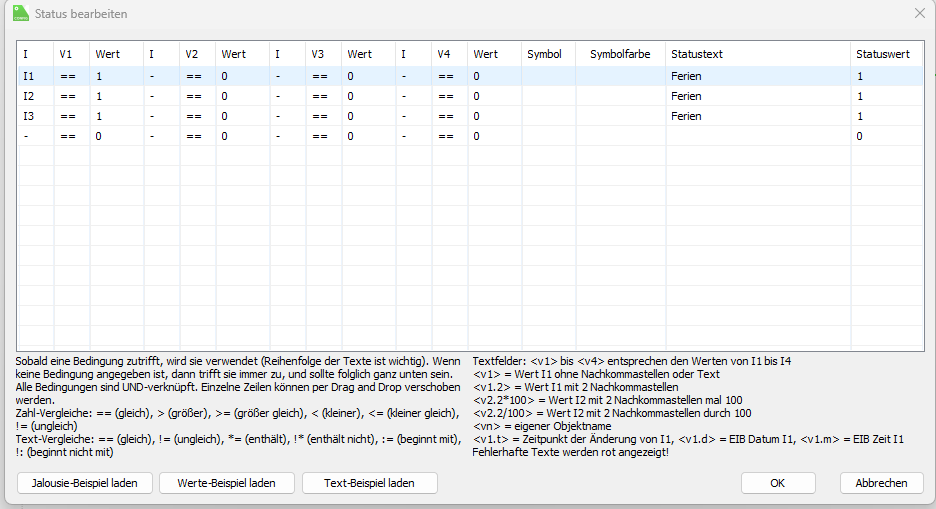
Task: Click the first column I header
Action: coord(36,54)
